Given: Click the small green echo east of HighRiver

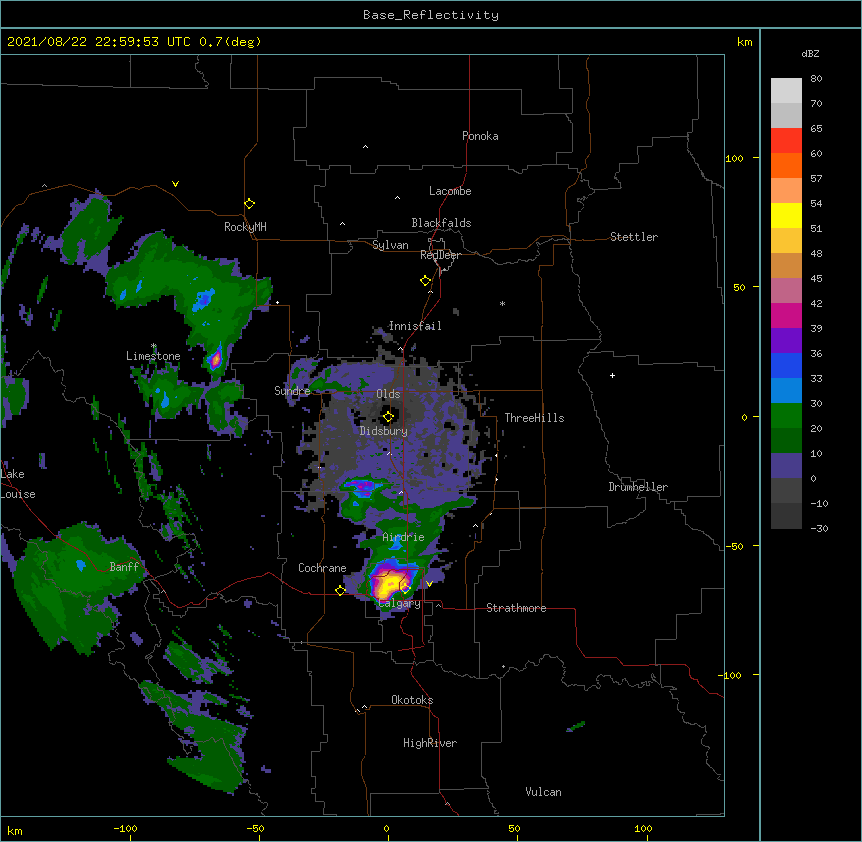Looking at the screenshot, I should [576, 727].
